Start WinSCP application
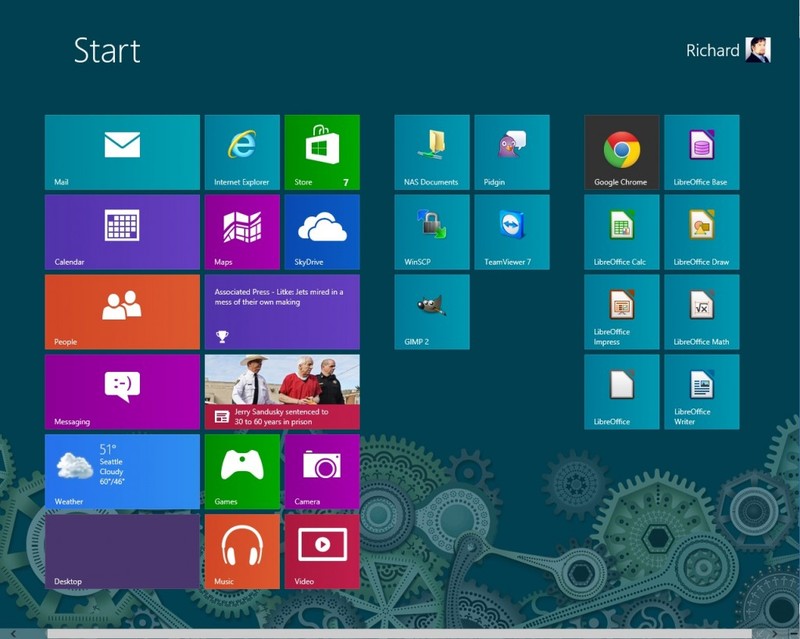The width and height of the screenshot is (800, 639). (x=431, y=231)
